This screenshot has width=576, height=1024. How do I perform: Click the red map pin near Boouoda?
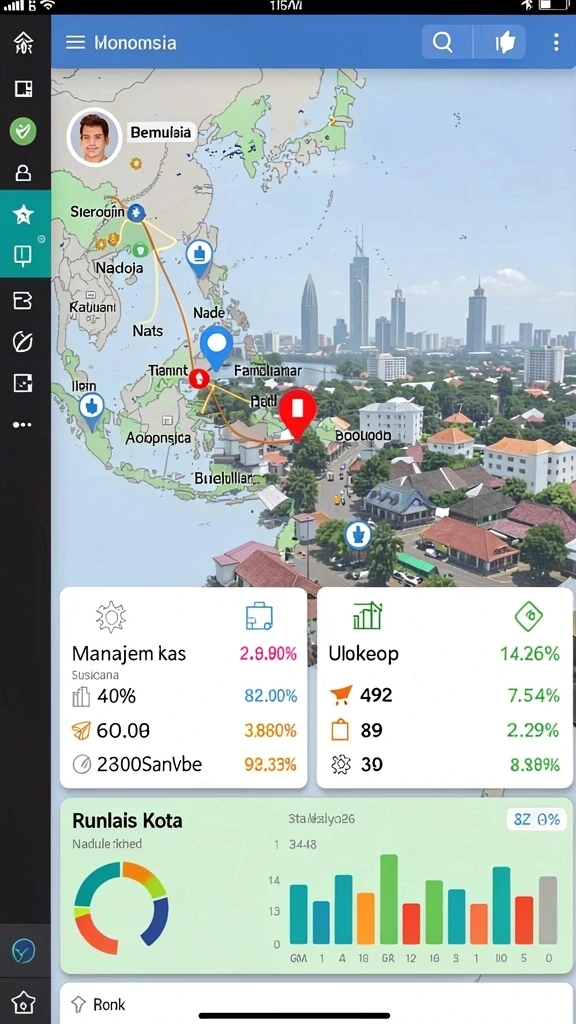point(298,412)
